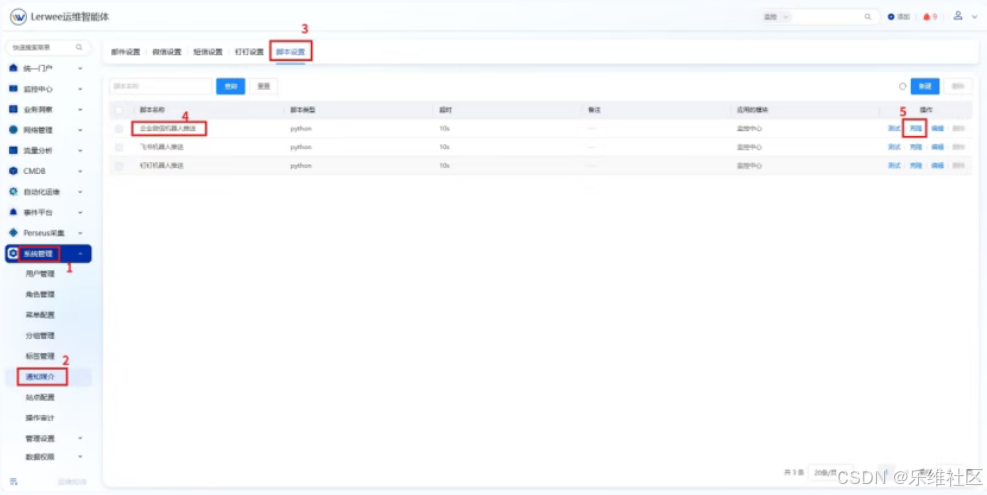Check the 飞书机器人推送 row checkbox
The width and height of the screenshot is (987, 495).
(x=119, y=147)
